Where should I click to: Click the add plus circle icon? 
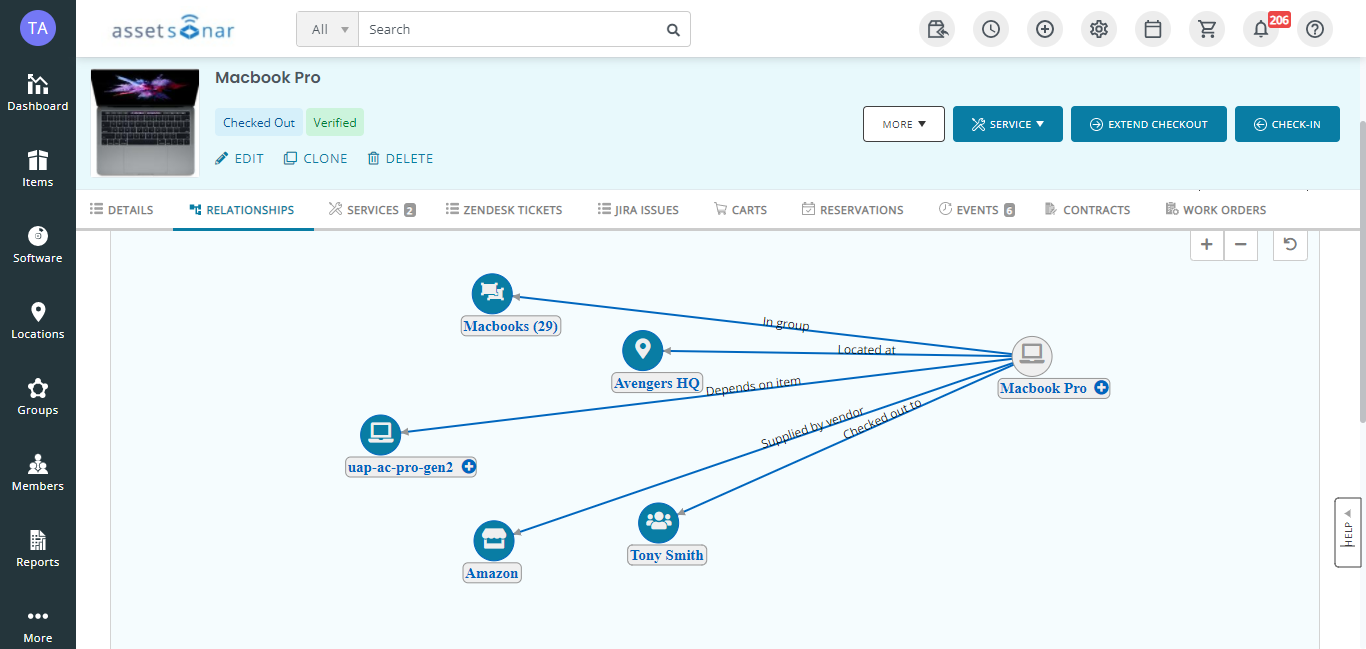click(1045, 29)
